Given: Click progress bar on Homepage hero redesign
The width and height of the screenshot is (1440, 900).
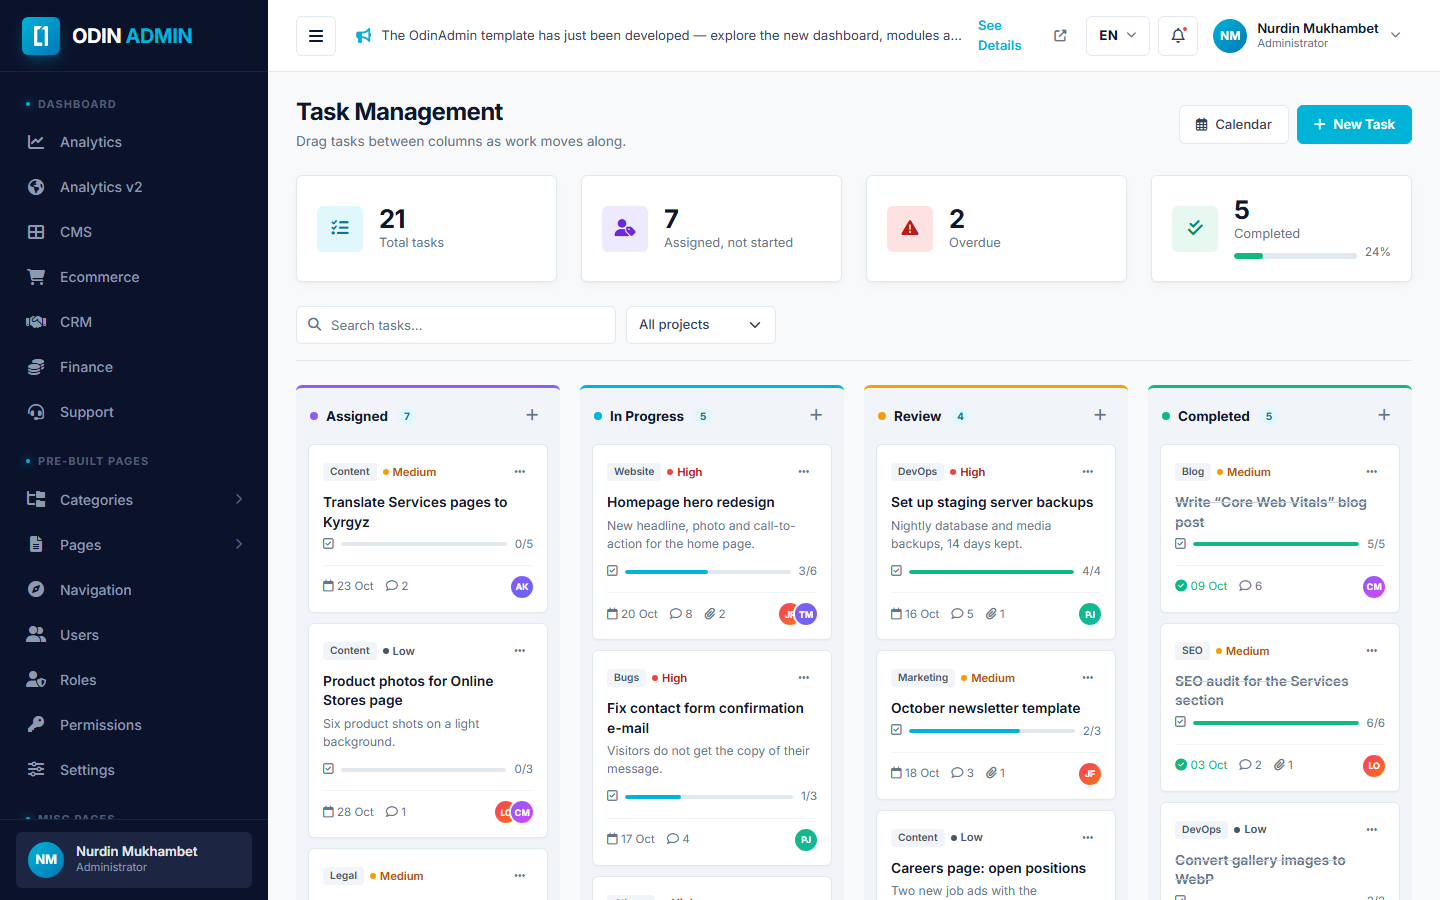Looking at the screenshot, I should pyautogui.click(x=708, y=572).
